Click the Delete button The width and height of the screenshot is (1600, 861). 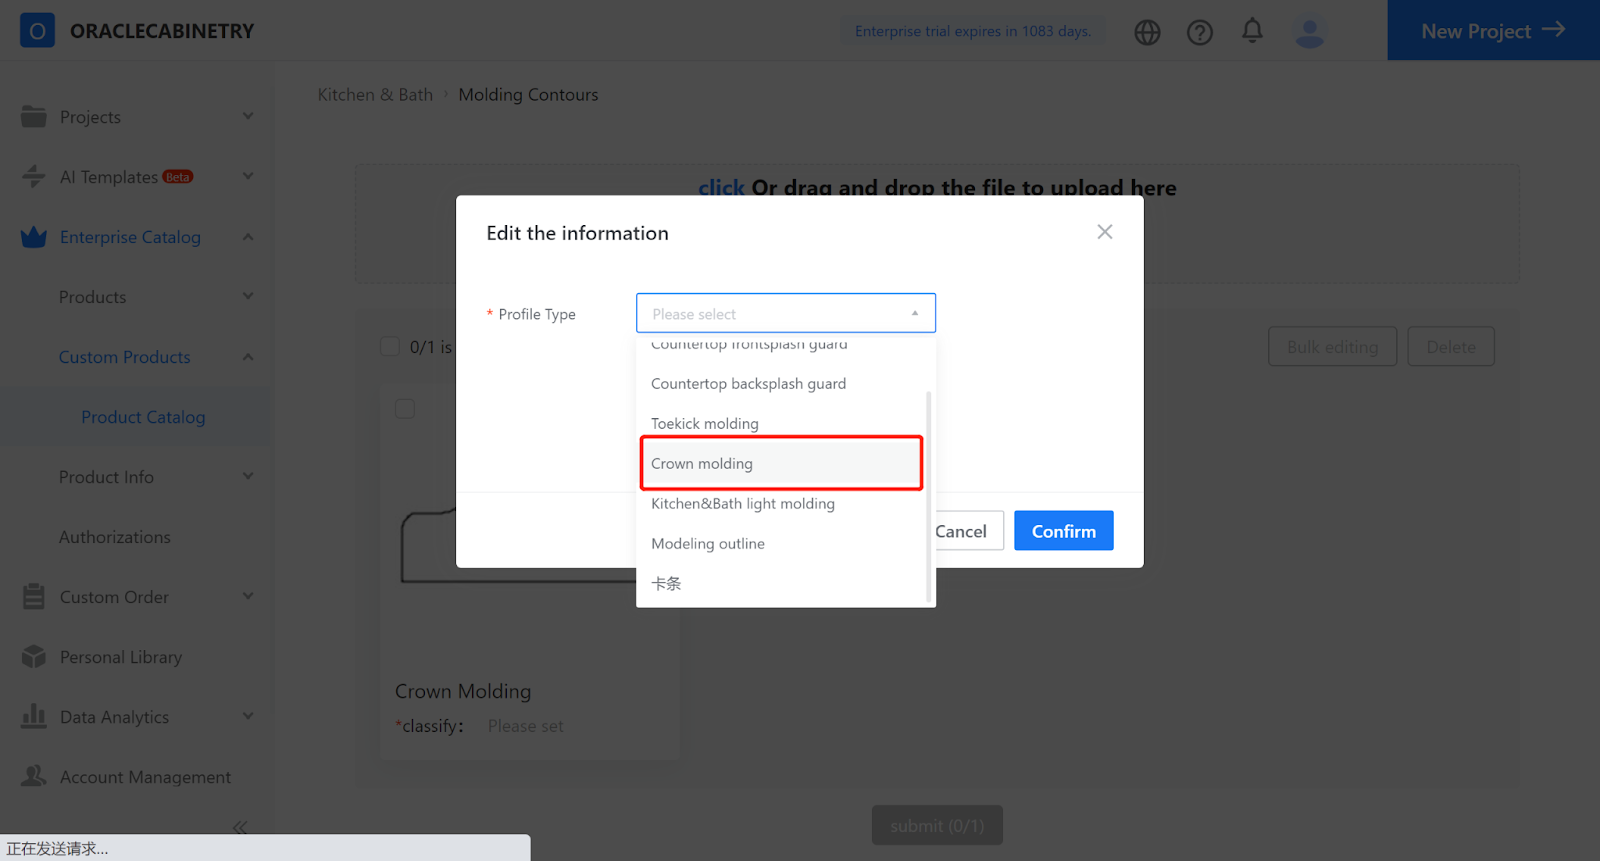tap(1451, 347)
